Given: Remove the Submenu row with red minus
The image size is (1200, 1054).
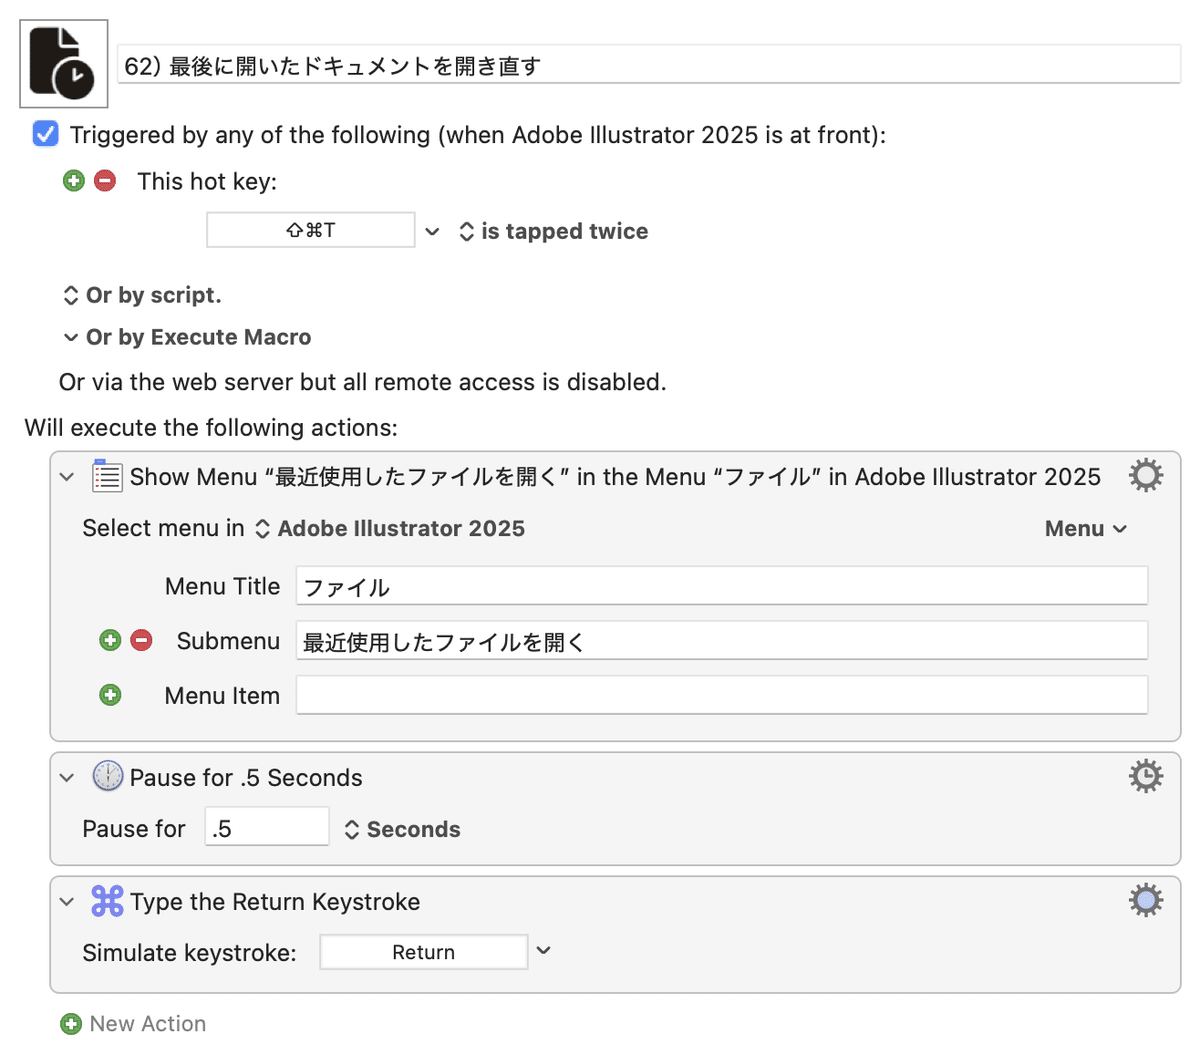Looking at the screenshot, I should 142,640.
